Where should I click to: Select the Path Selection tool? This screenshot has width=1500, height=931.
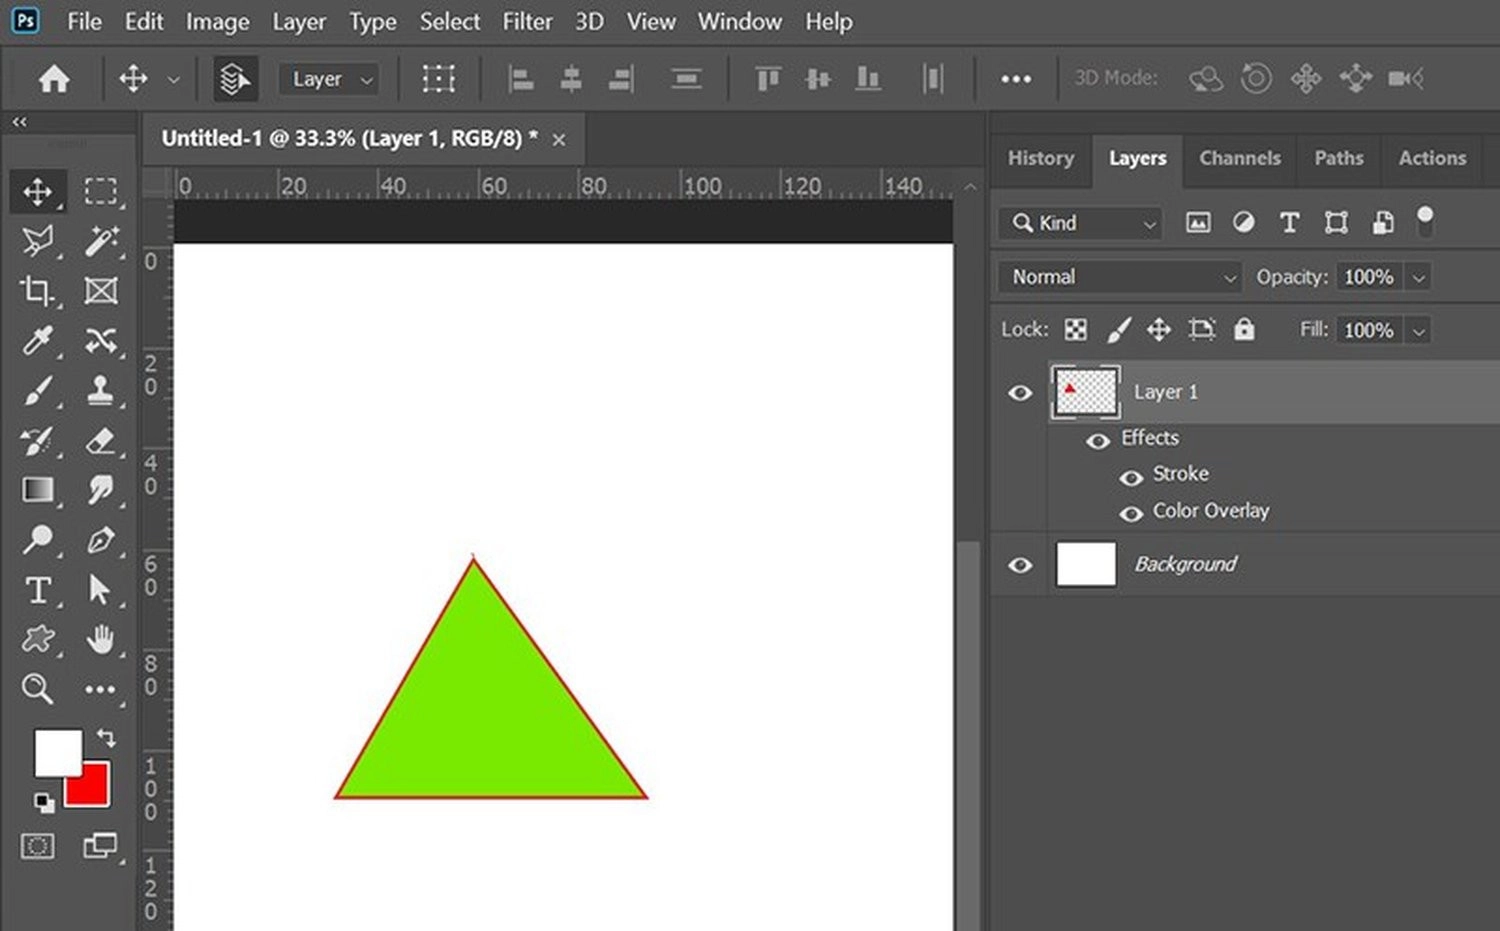pos(100,590)
